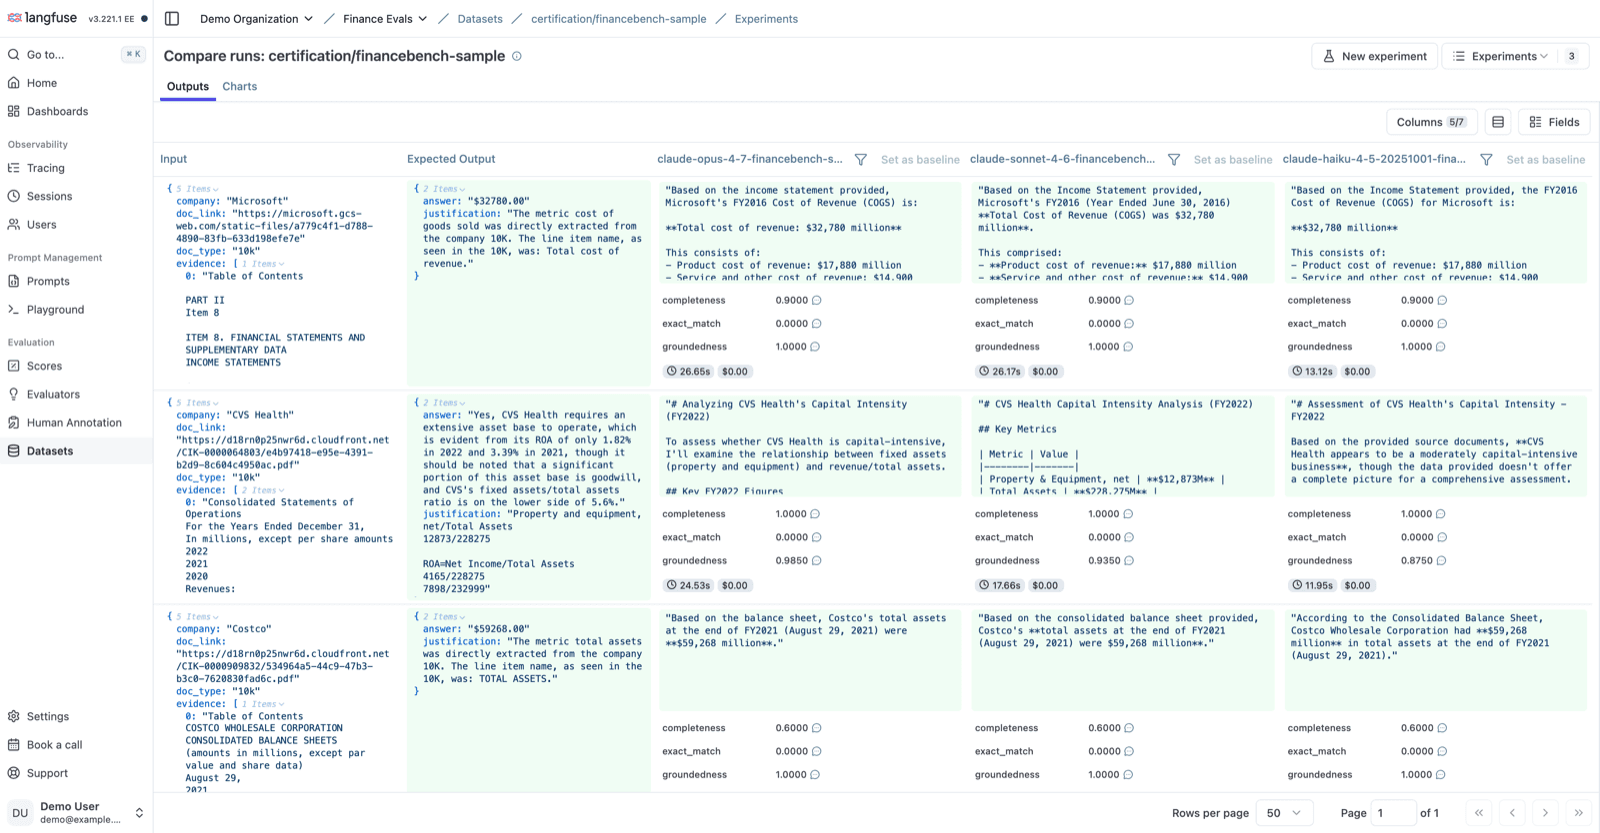
Task: Open completeness 0.6000 comment icon in haiku Costco row
Action: click(1441, 728)
